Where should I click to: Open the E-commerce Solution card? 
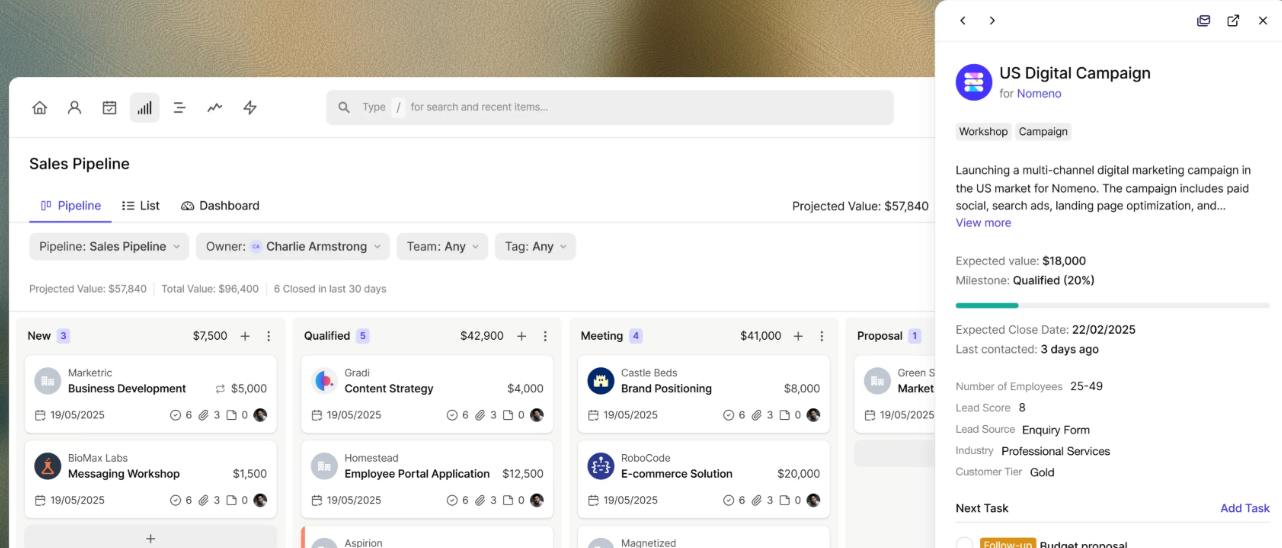point(704,478)
